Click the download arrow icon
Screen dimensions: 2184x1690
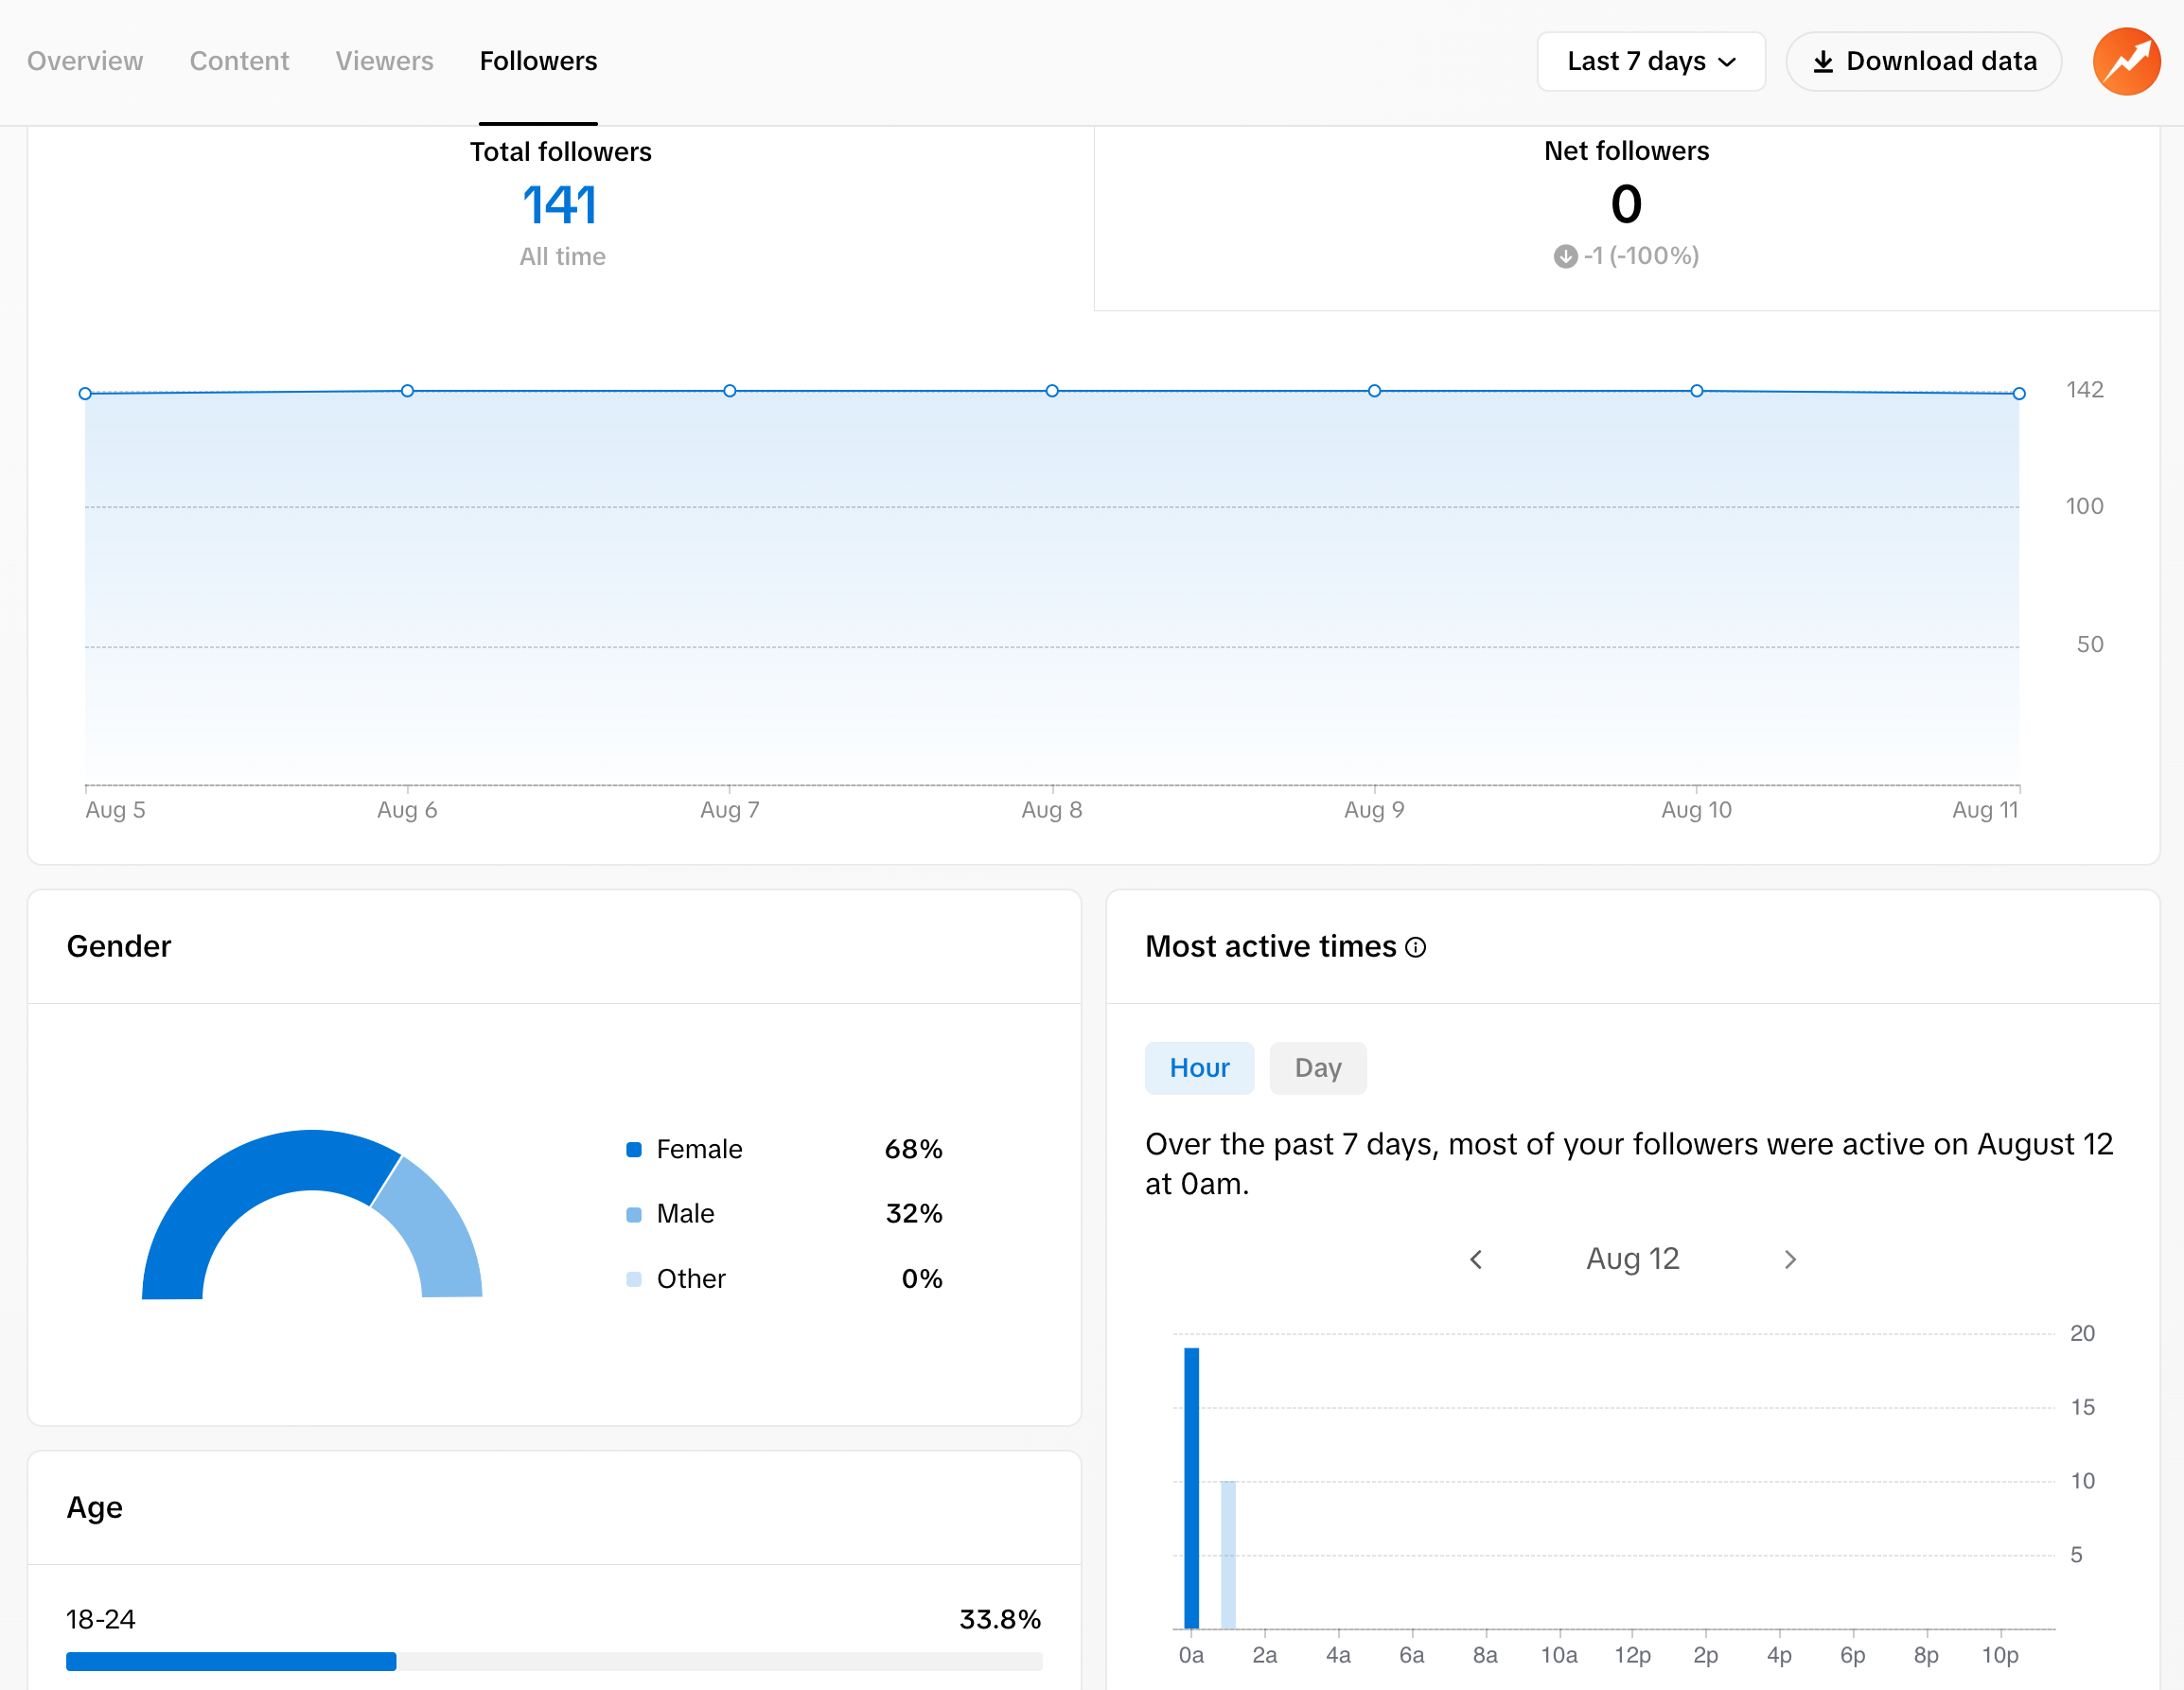coord(1823,62)
